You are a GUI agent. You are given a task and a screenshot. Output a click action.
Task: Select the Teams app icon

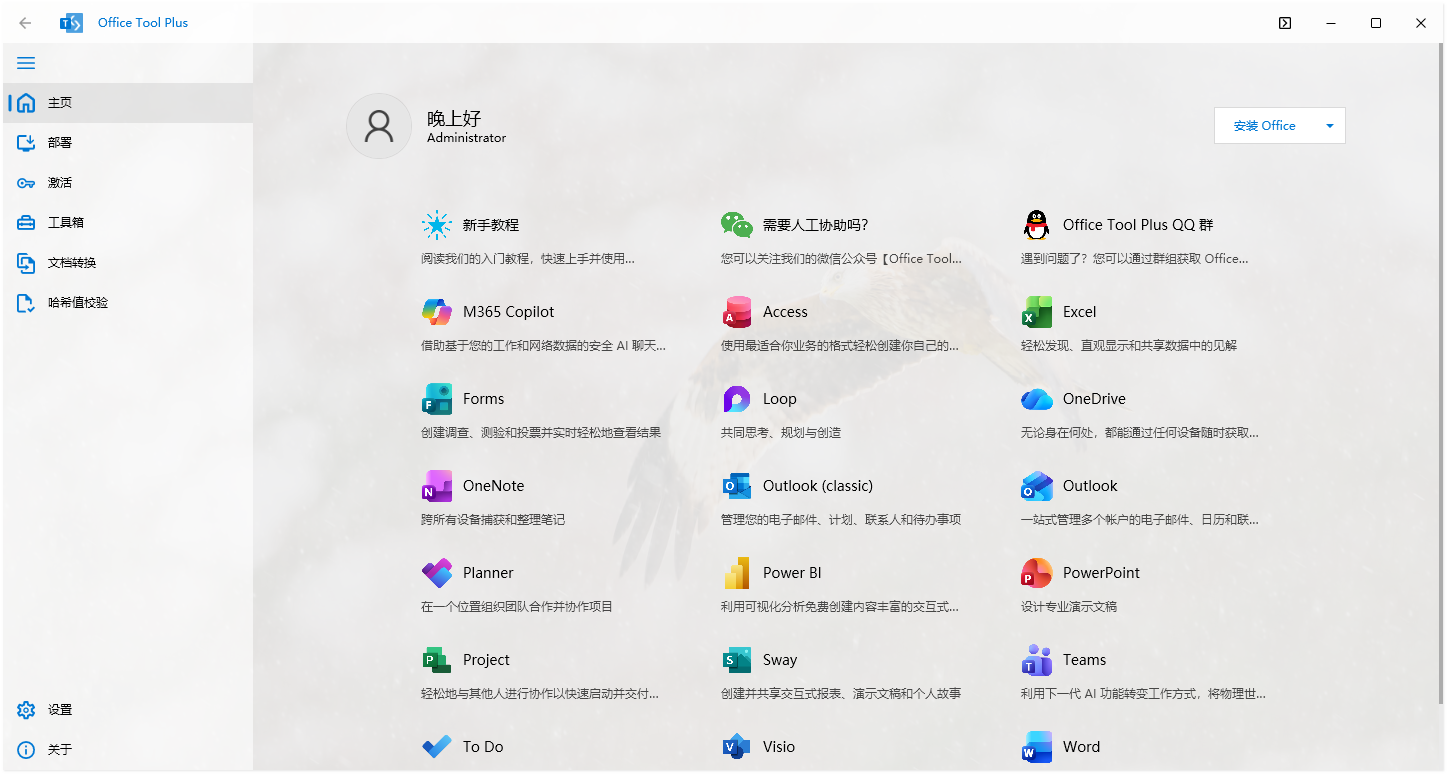(1036, 659)
